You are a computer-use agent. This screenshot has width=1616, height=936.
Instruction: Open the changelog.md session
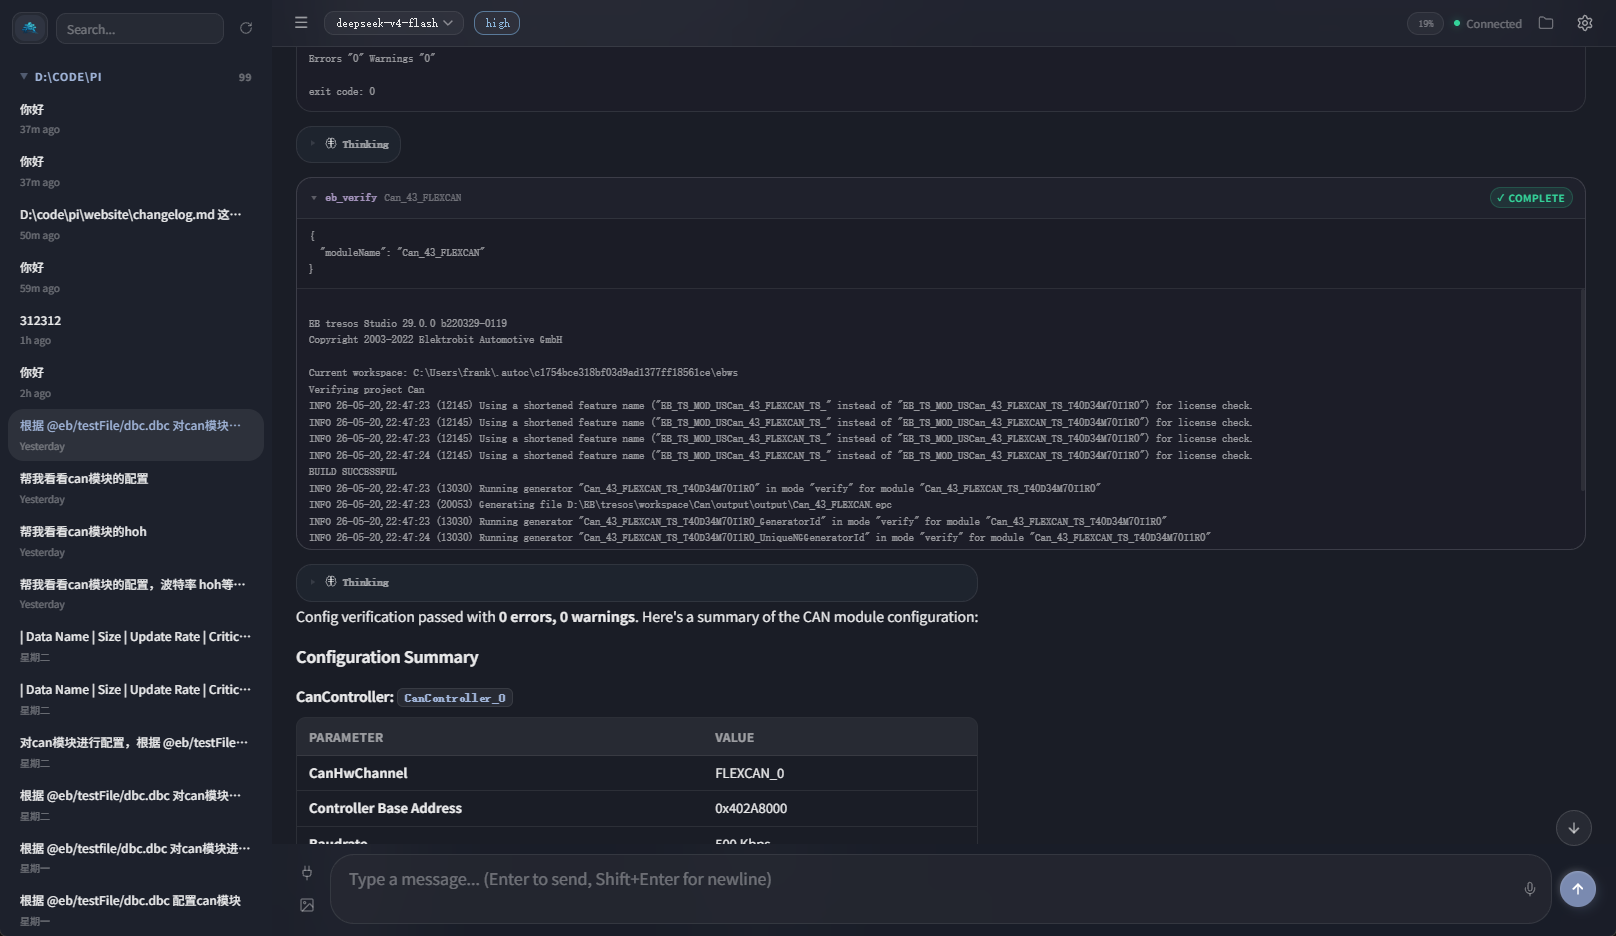click(x=136, y=224)
